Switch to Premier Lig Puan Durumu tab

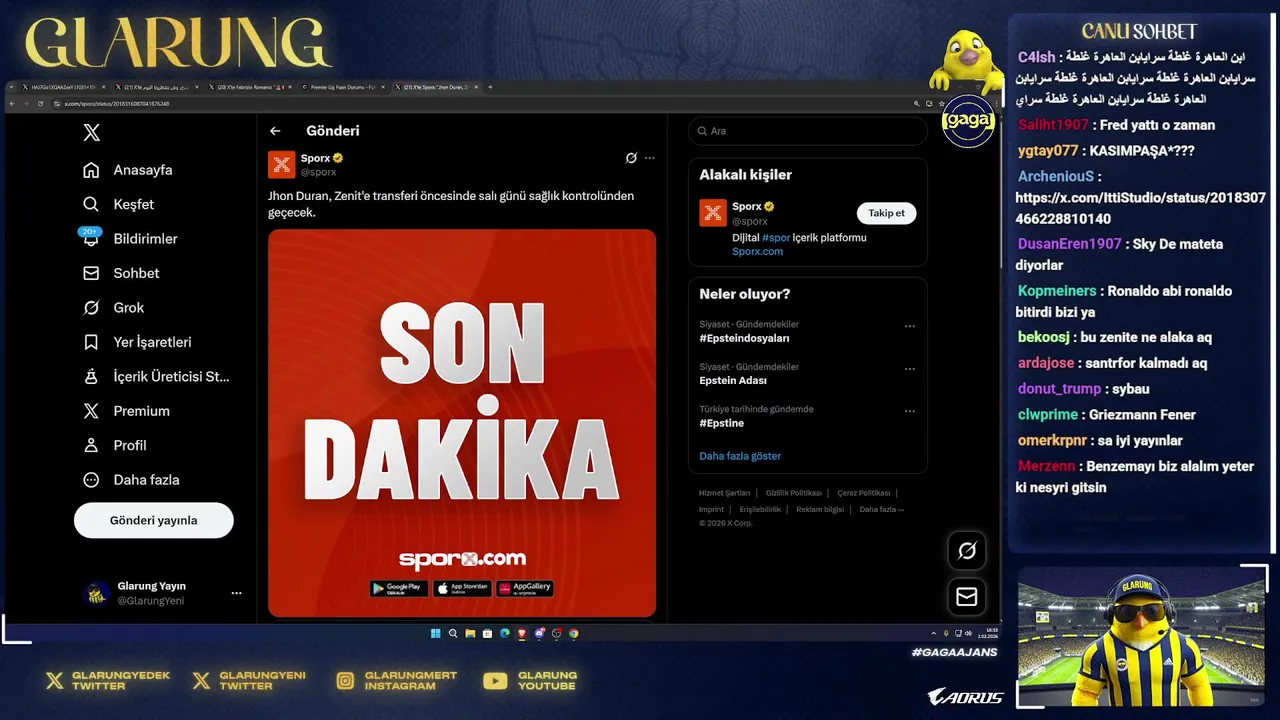342,87
